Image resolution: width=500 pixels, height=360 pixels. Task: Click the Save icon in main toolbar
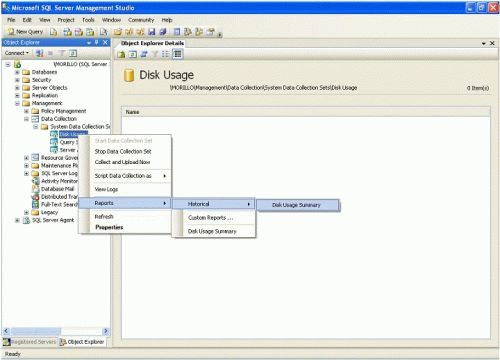click(152, 32)
